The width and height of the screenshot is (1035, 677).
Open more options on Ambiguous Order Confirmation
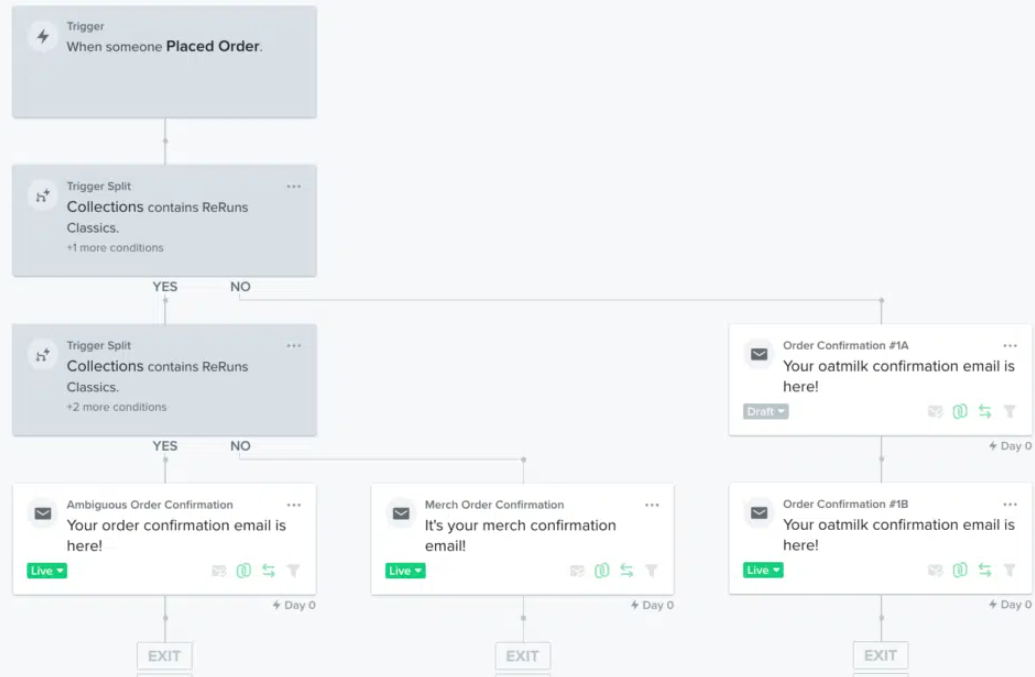pos(294,505)
